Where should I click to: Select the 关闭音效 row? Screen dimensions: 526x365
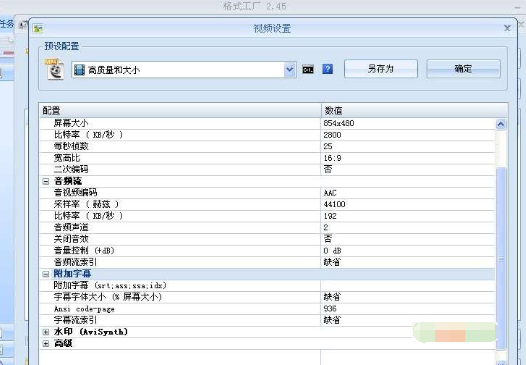[x=267, y=239]
